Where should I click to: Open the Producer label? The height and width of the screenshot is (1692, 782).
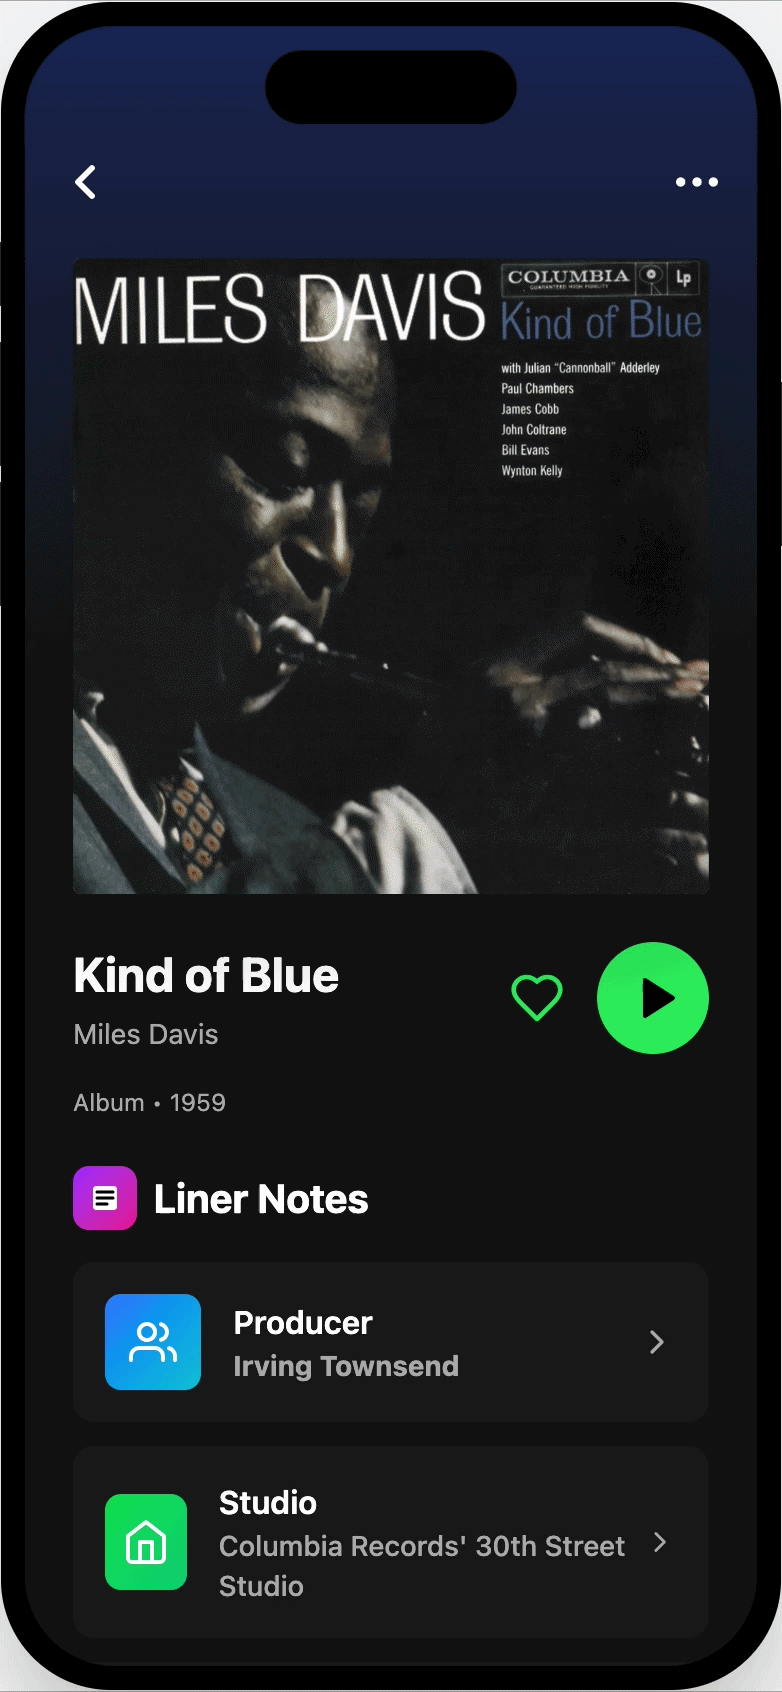pos(303,1323)
